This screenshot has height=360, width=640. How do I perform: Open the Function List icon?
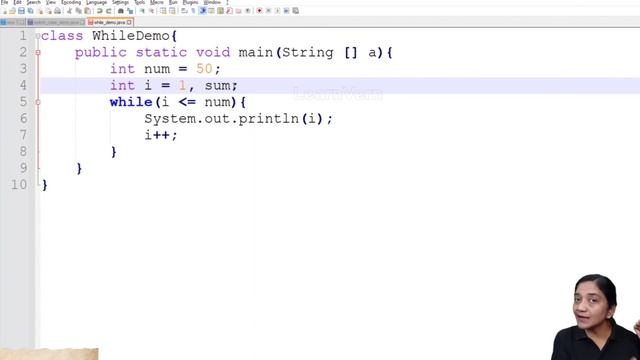point(229,11)
